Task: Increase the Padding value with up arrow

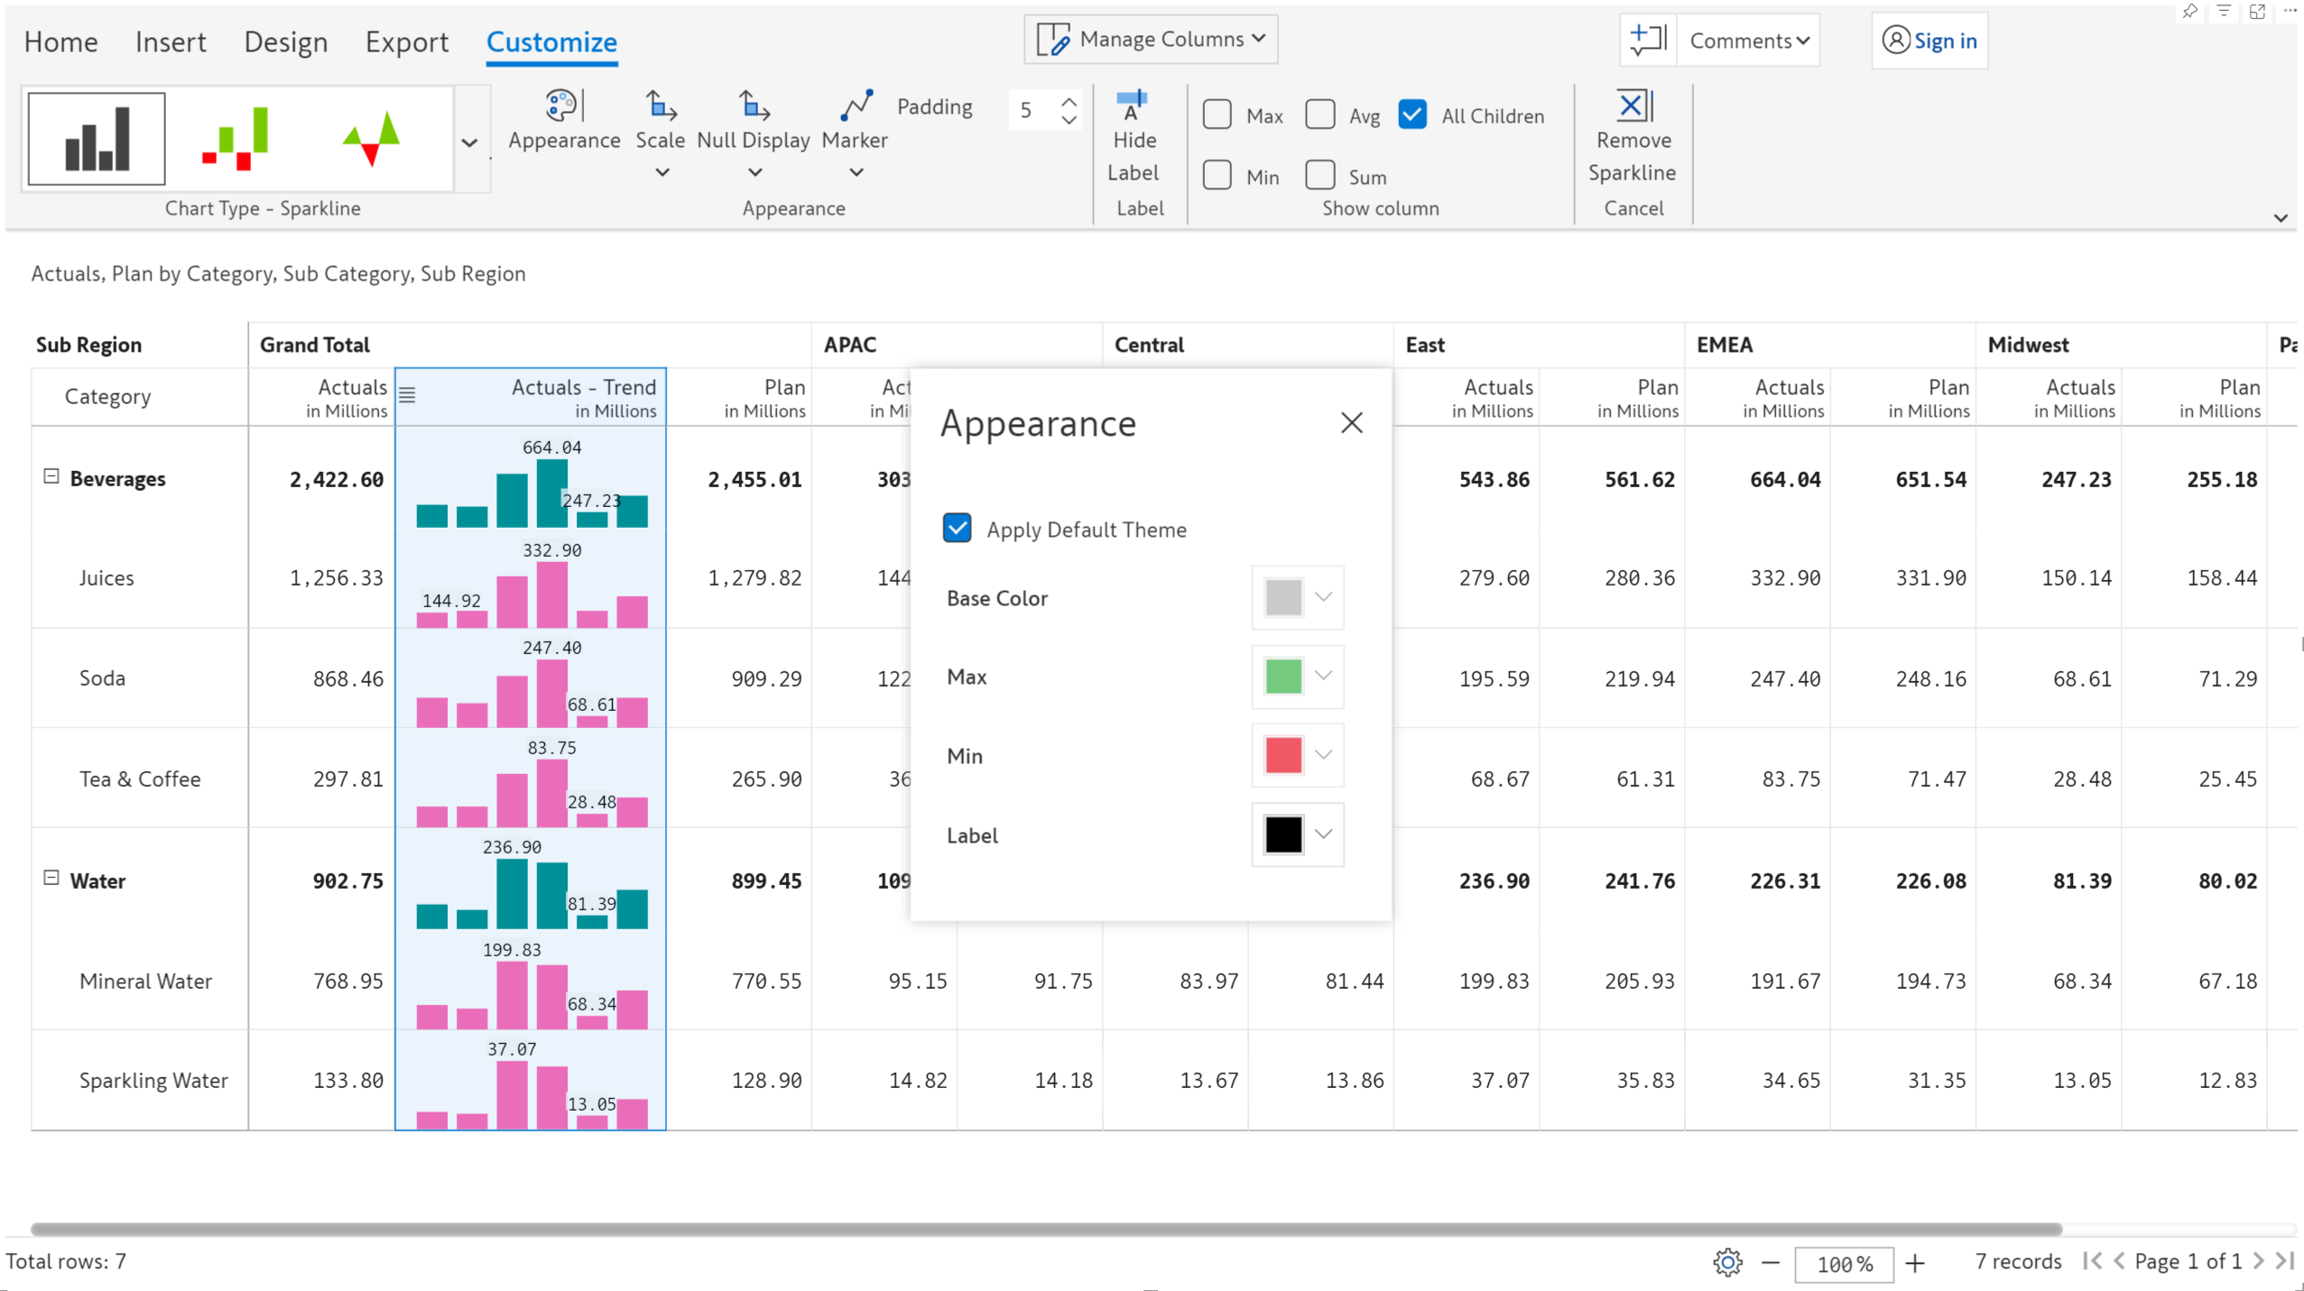Action: click(x=1069, y=101)
